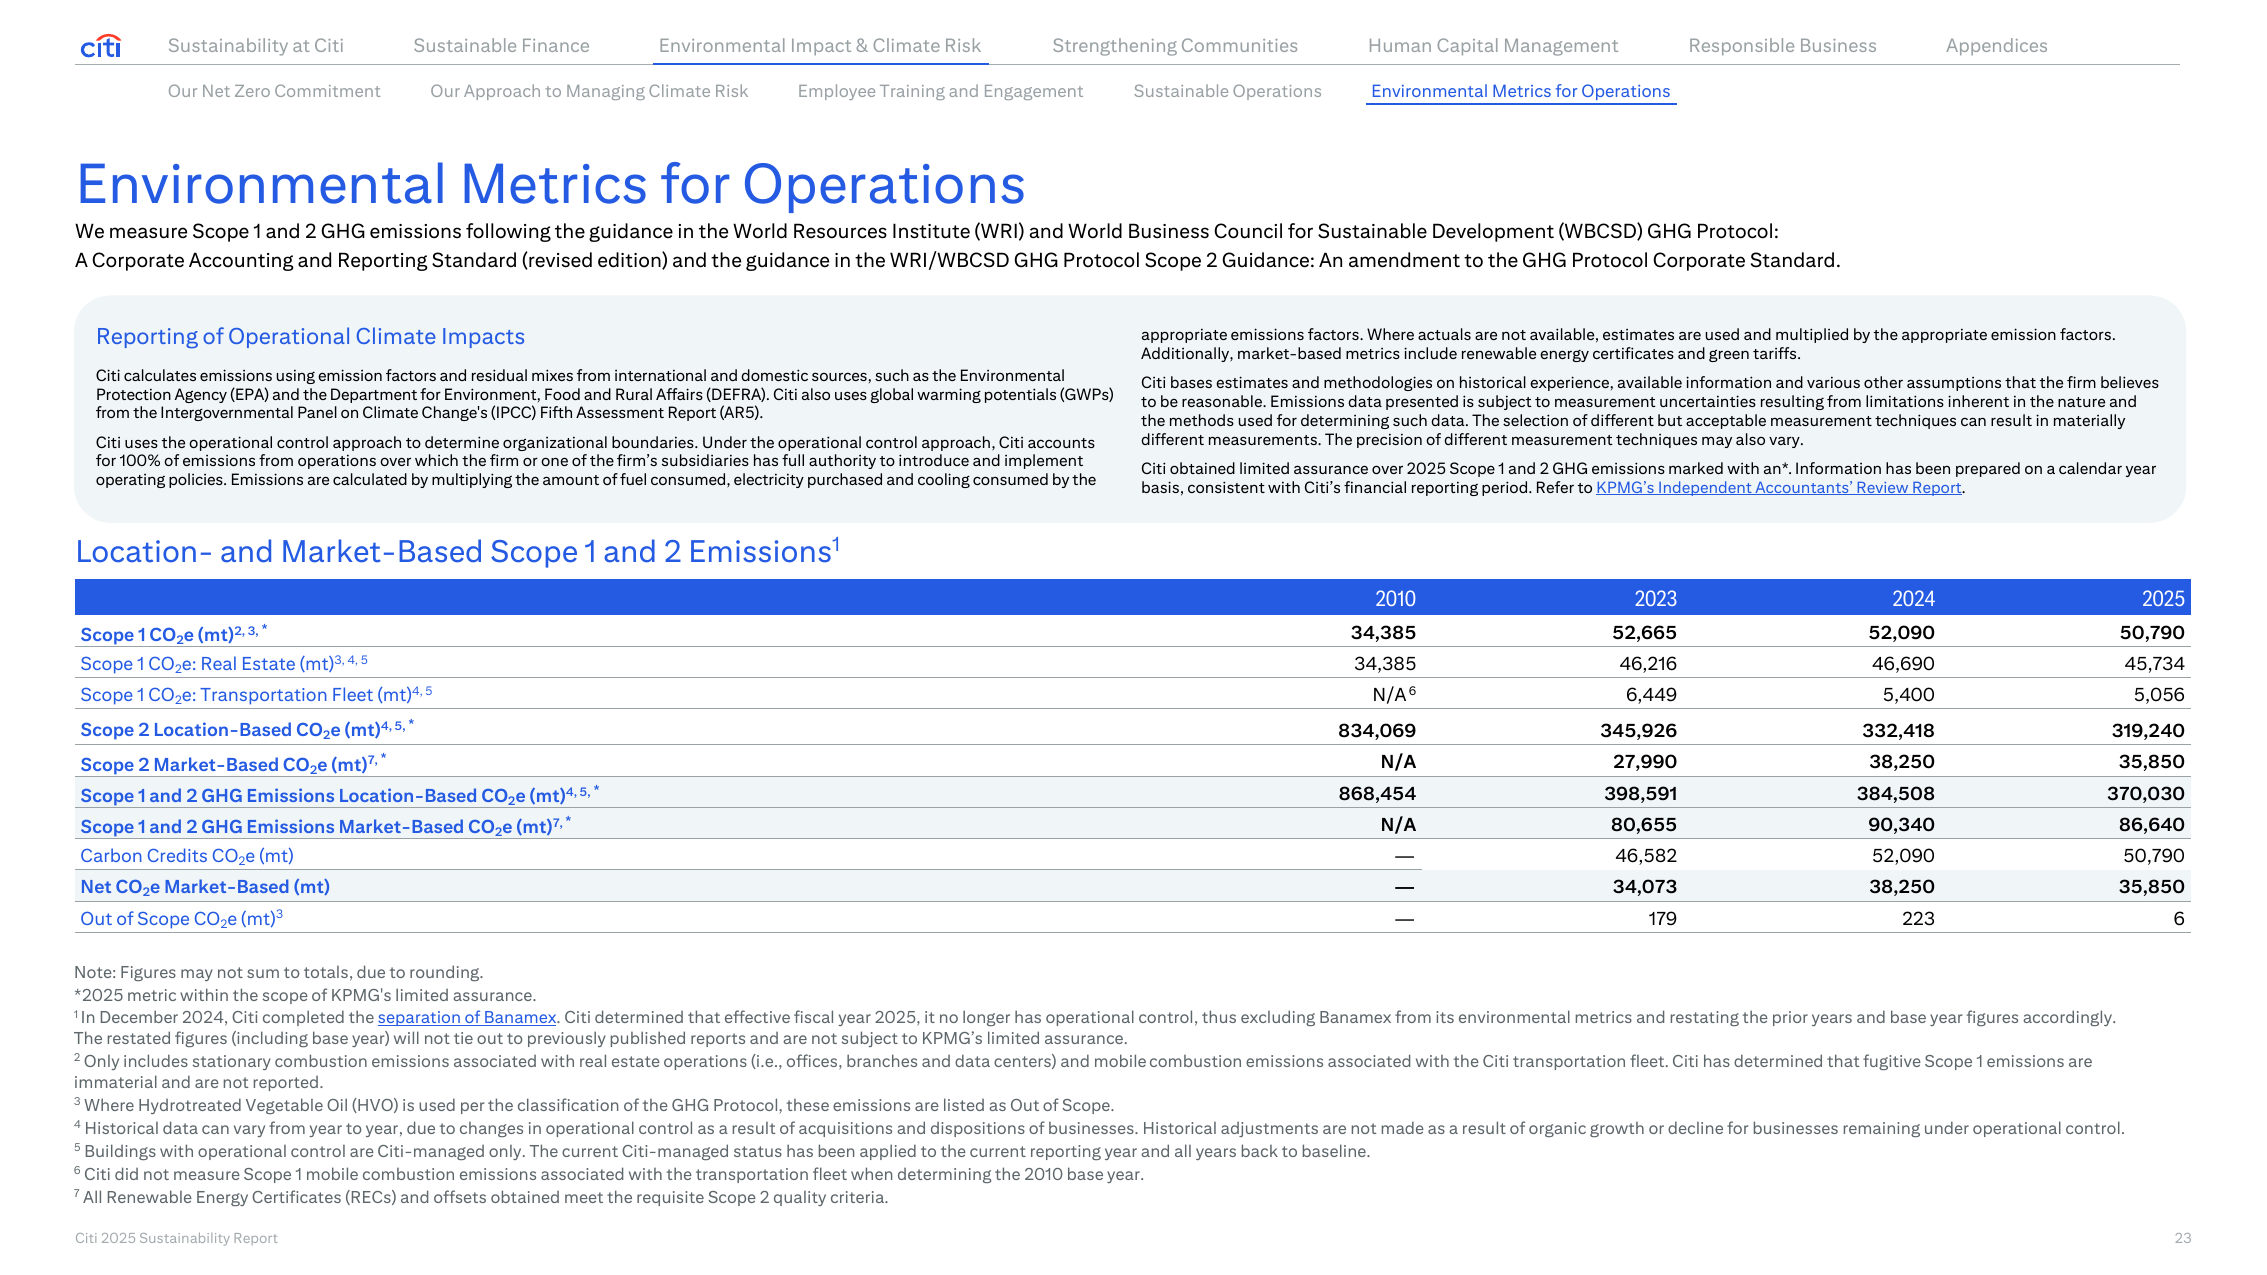Select Scope 2 Market-Based CO2e row label
This screenshot has height=1275, width=2267.
232,764
